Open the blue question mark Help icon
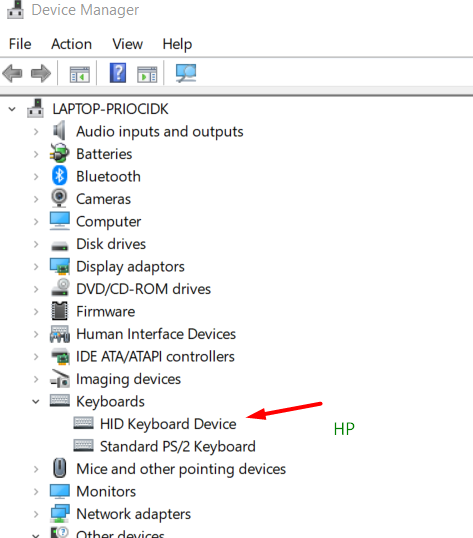The height and width of the screenshot is (538, 473). pos(118,73)
